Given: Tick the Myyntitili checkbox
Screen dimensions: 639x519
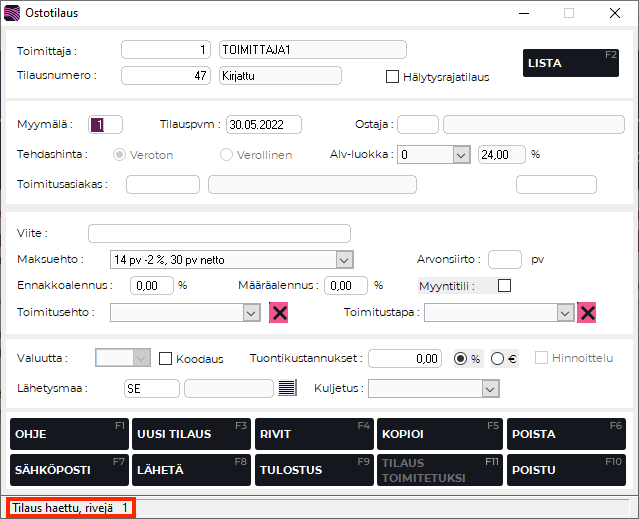Looking at the screenshot, I should point(504,285).
